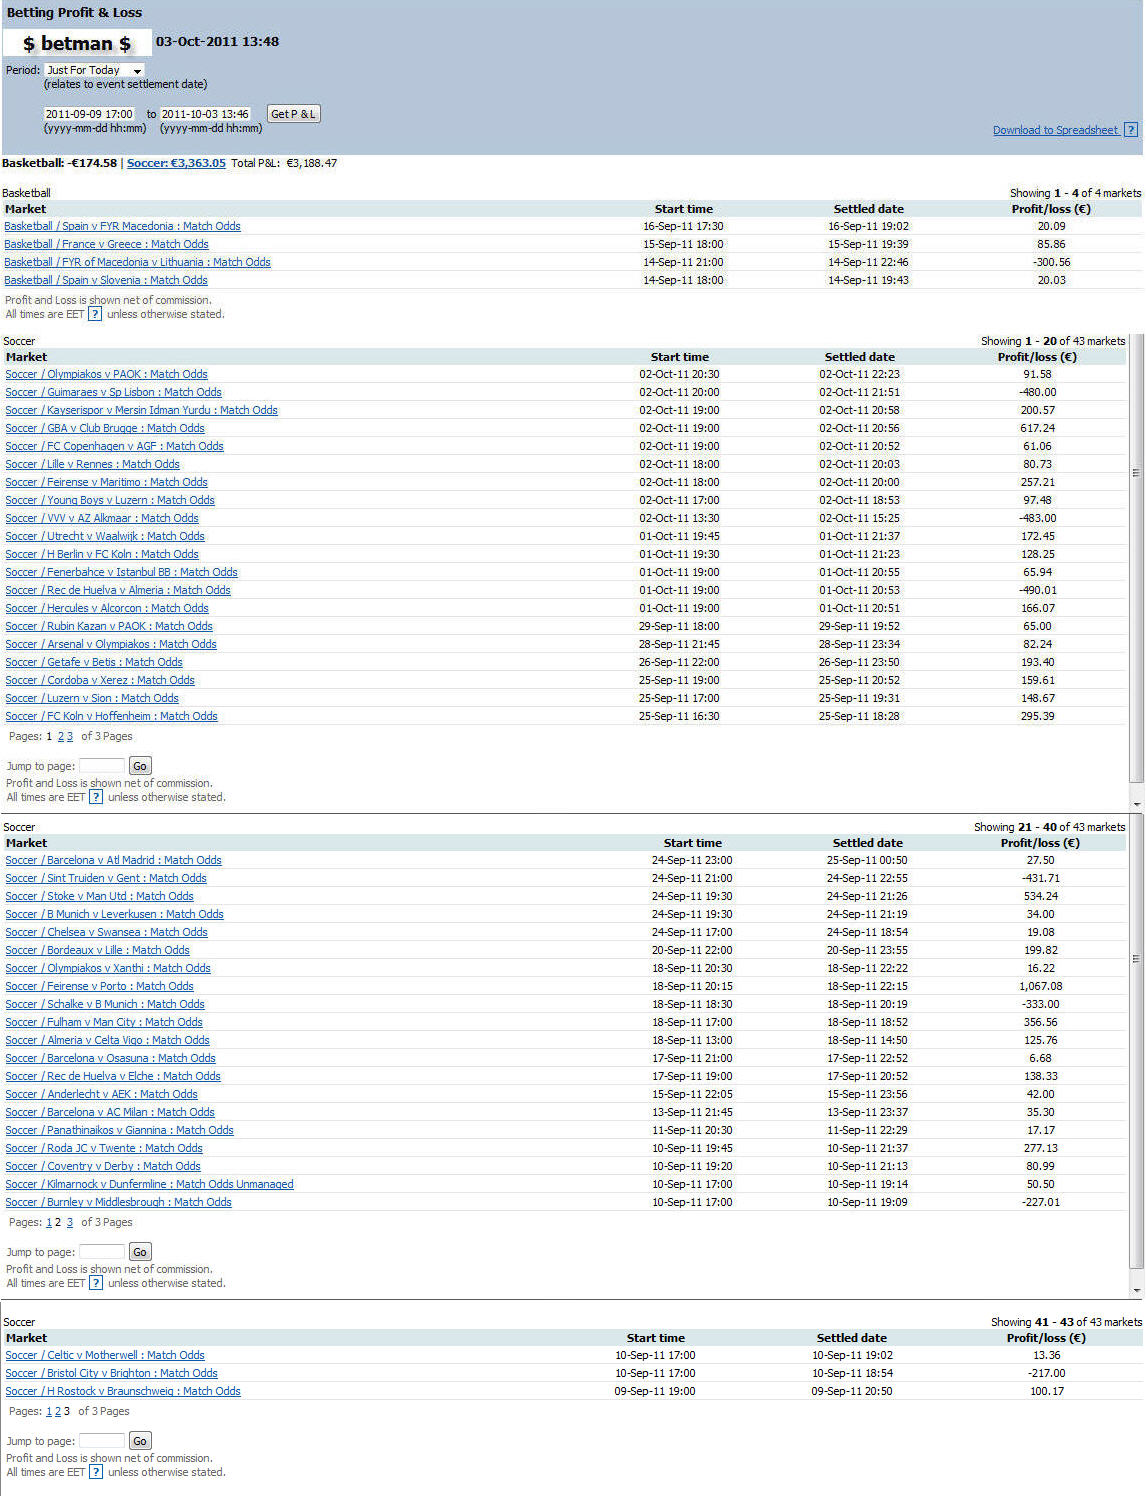Viewport: 1146px width, 1496px height.
Task: Click Go button in Soccer 21-40 section
Action: click(140, 1252)
